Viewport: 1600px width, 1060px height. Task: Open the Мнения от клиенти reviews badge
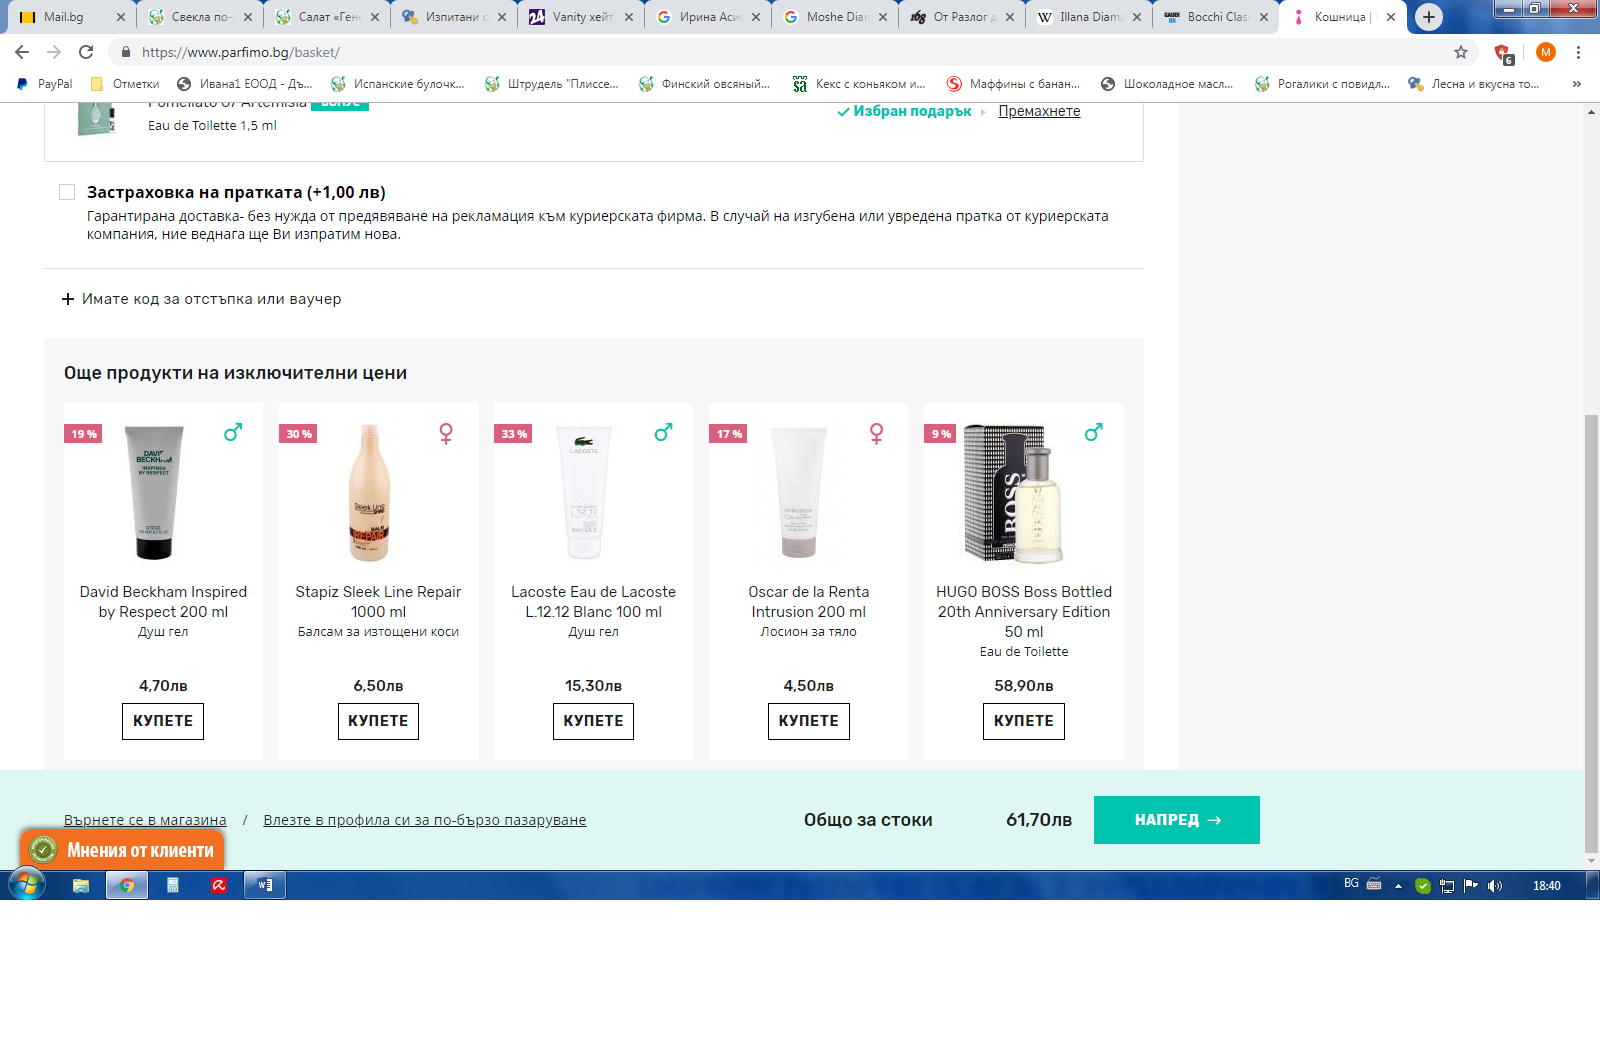point(122,850)
